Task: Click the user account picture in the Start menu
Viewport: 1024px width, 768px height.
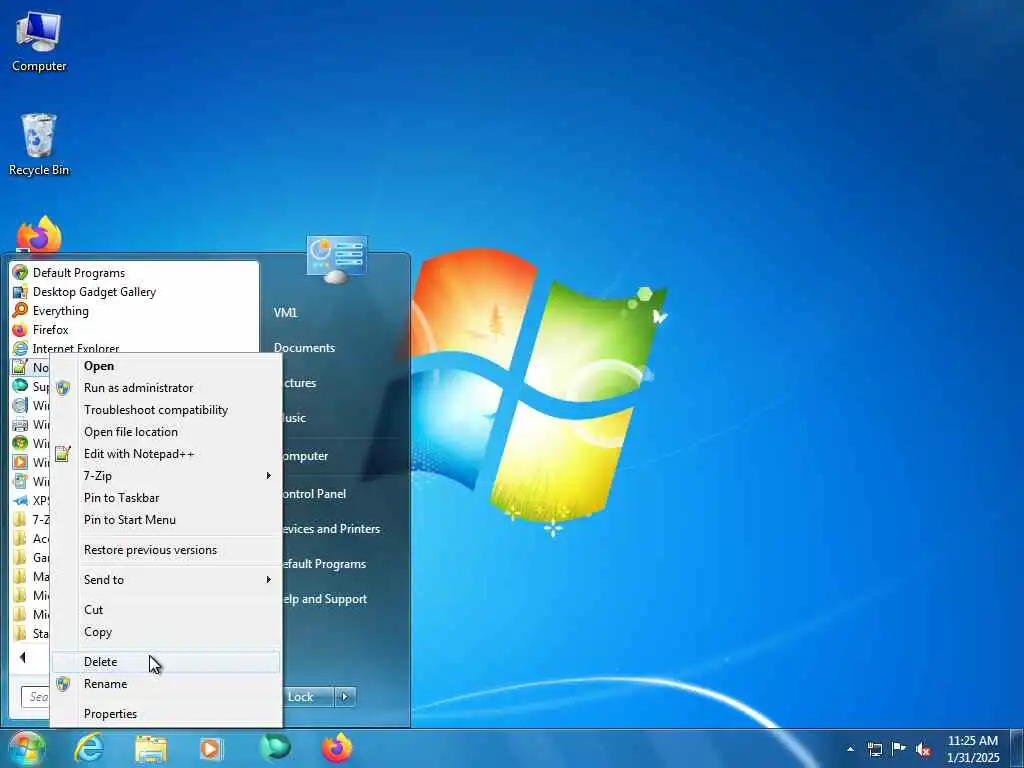Action: (x=337, y=257)
